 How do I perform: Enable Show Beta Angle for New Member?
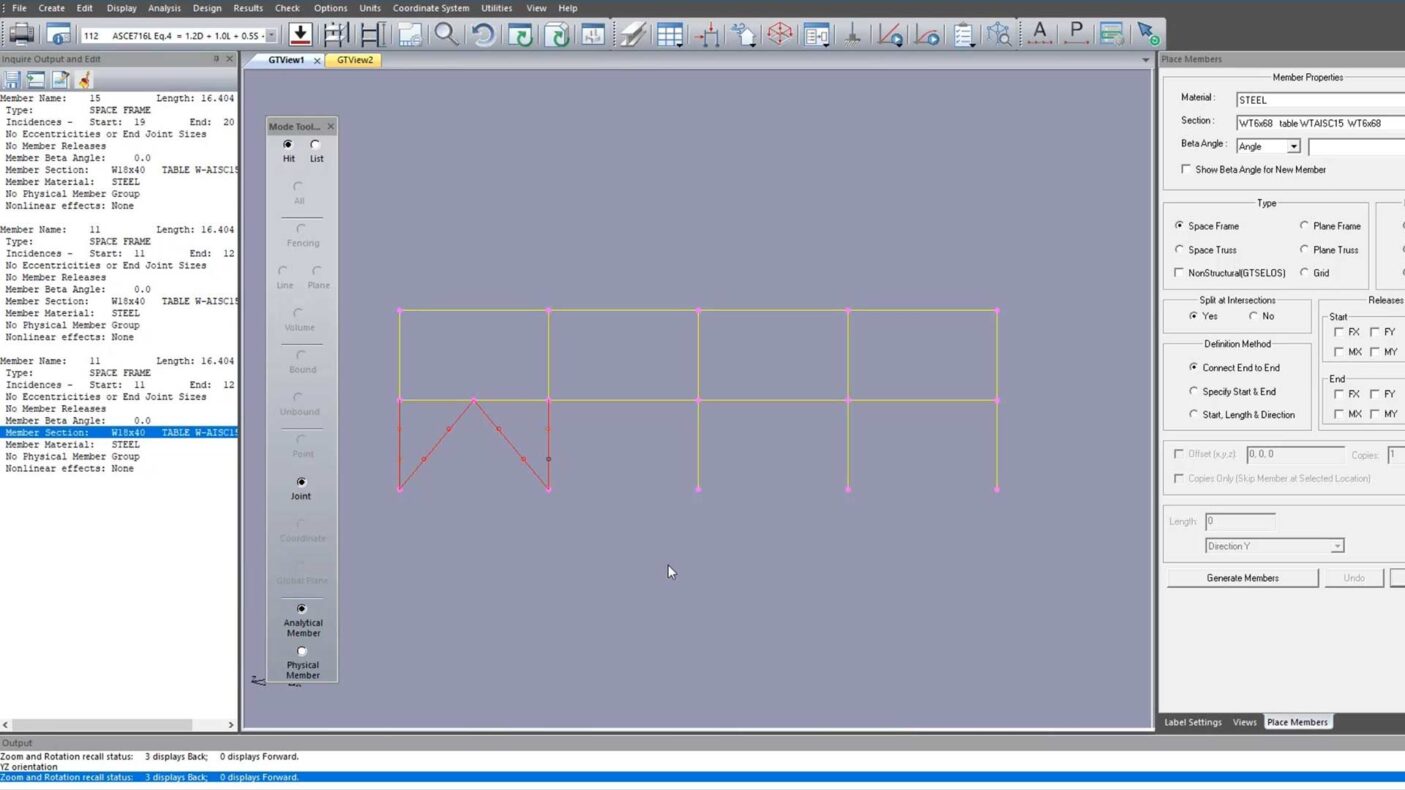tap(1186, 170)
